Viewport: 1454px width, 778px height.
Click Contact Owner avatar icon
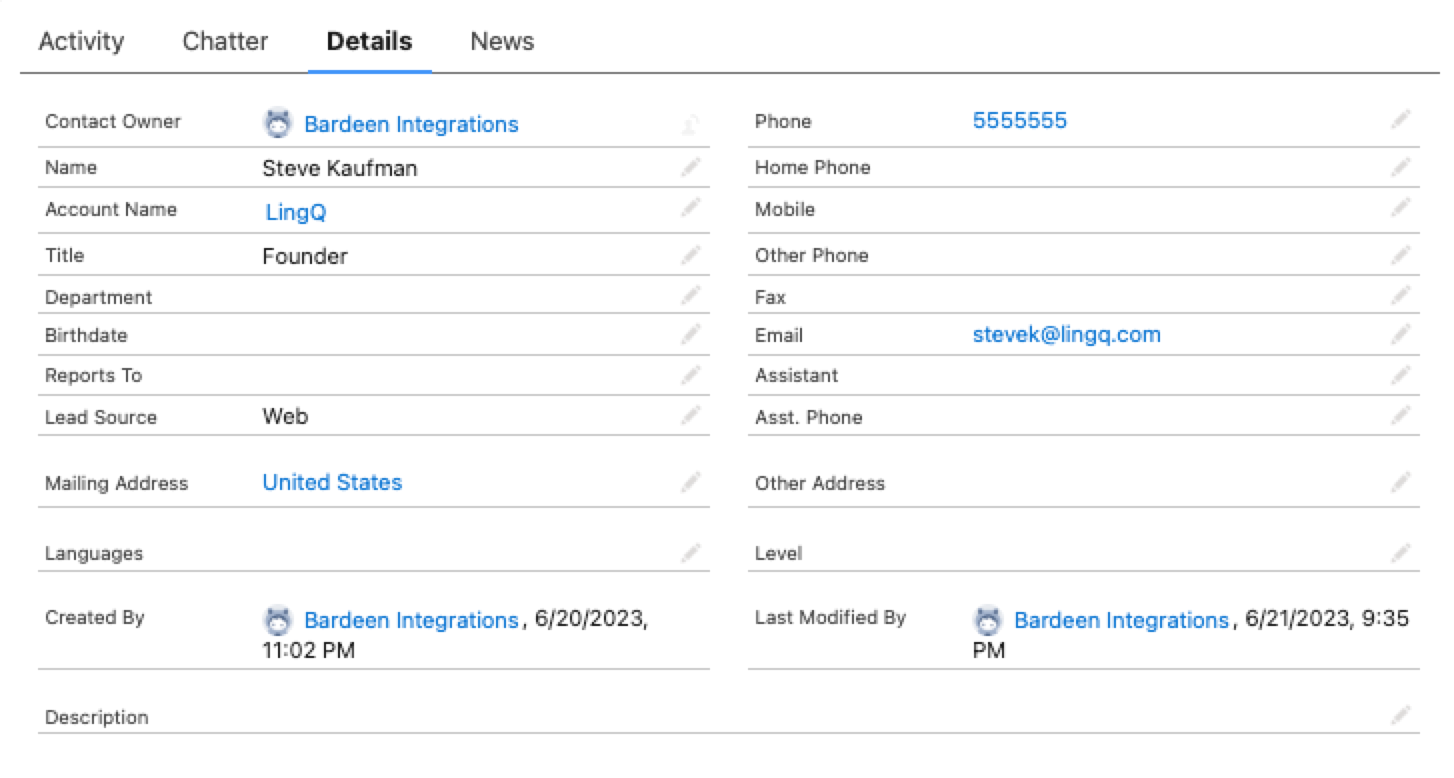point(277,124)
